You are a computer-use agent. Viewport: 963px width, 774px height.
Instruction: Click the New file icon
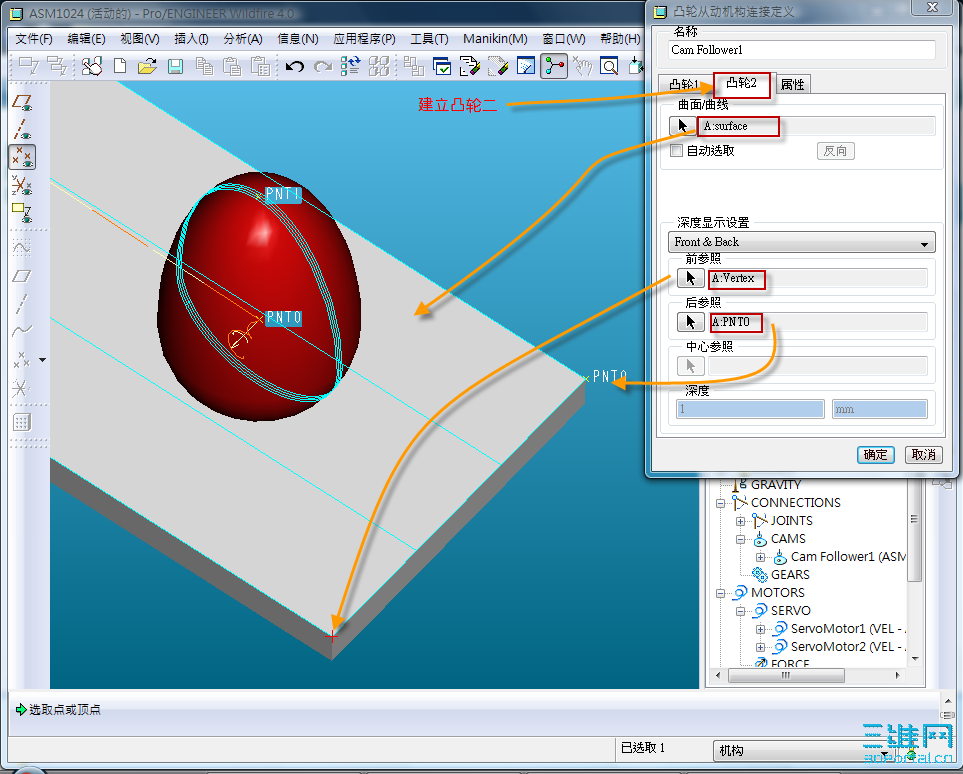point(120,66)
